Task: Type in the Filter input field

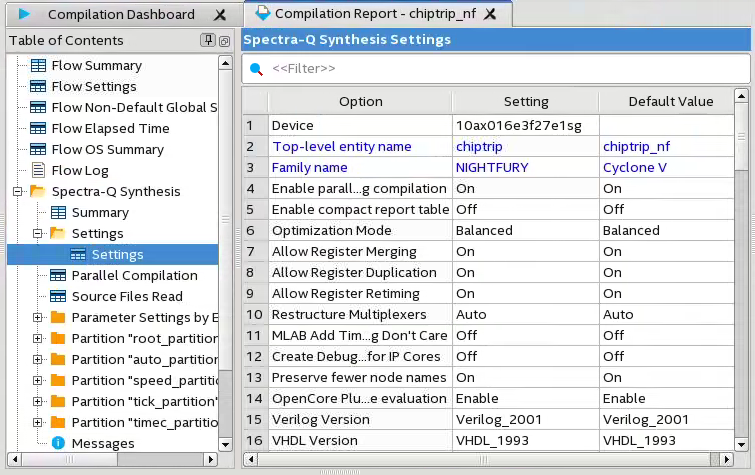Action: click(500, 69)
